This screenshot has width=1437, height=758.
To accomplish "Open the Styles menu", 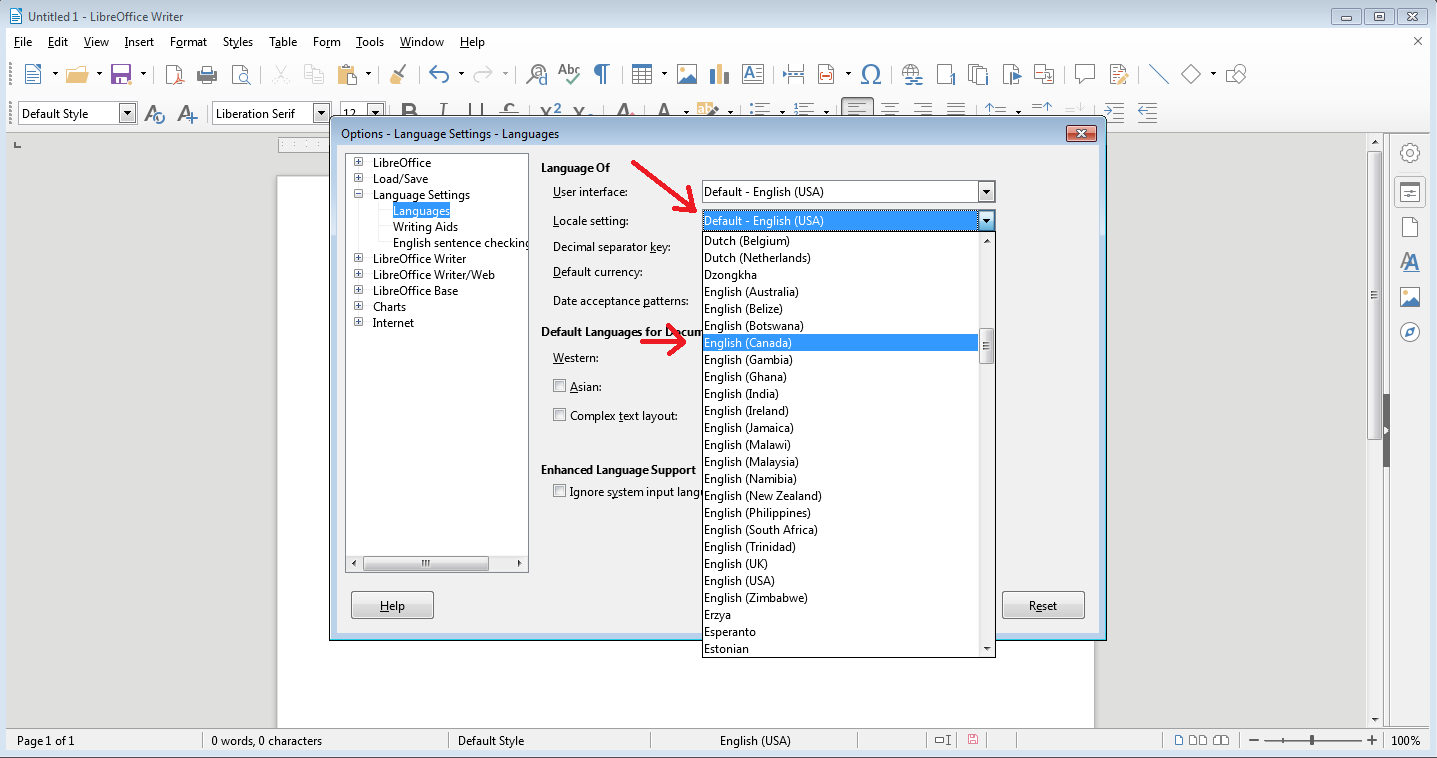I will click(x=238, y=42).
